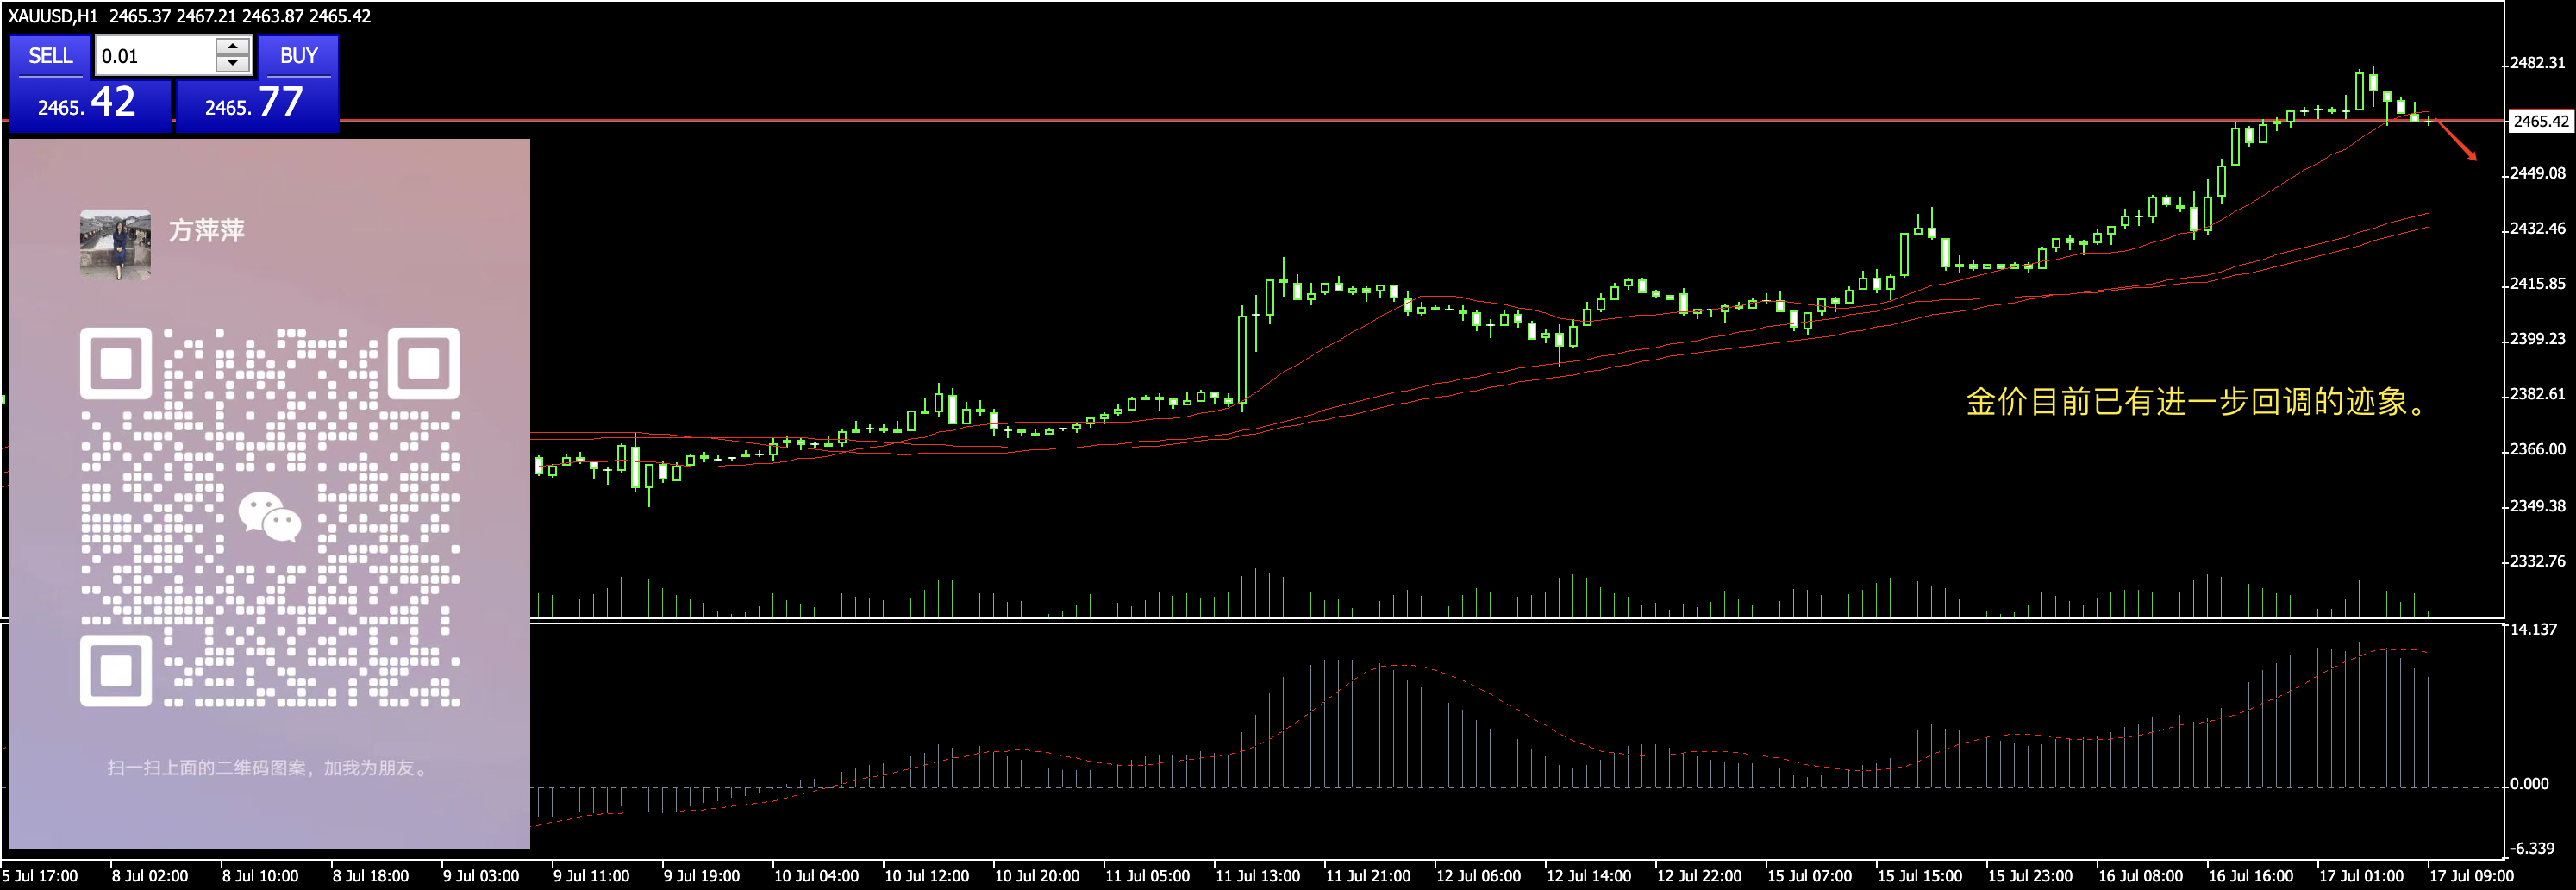Click time axis label 8 Jul 10:00

260,876
